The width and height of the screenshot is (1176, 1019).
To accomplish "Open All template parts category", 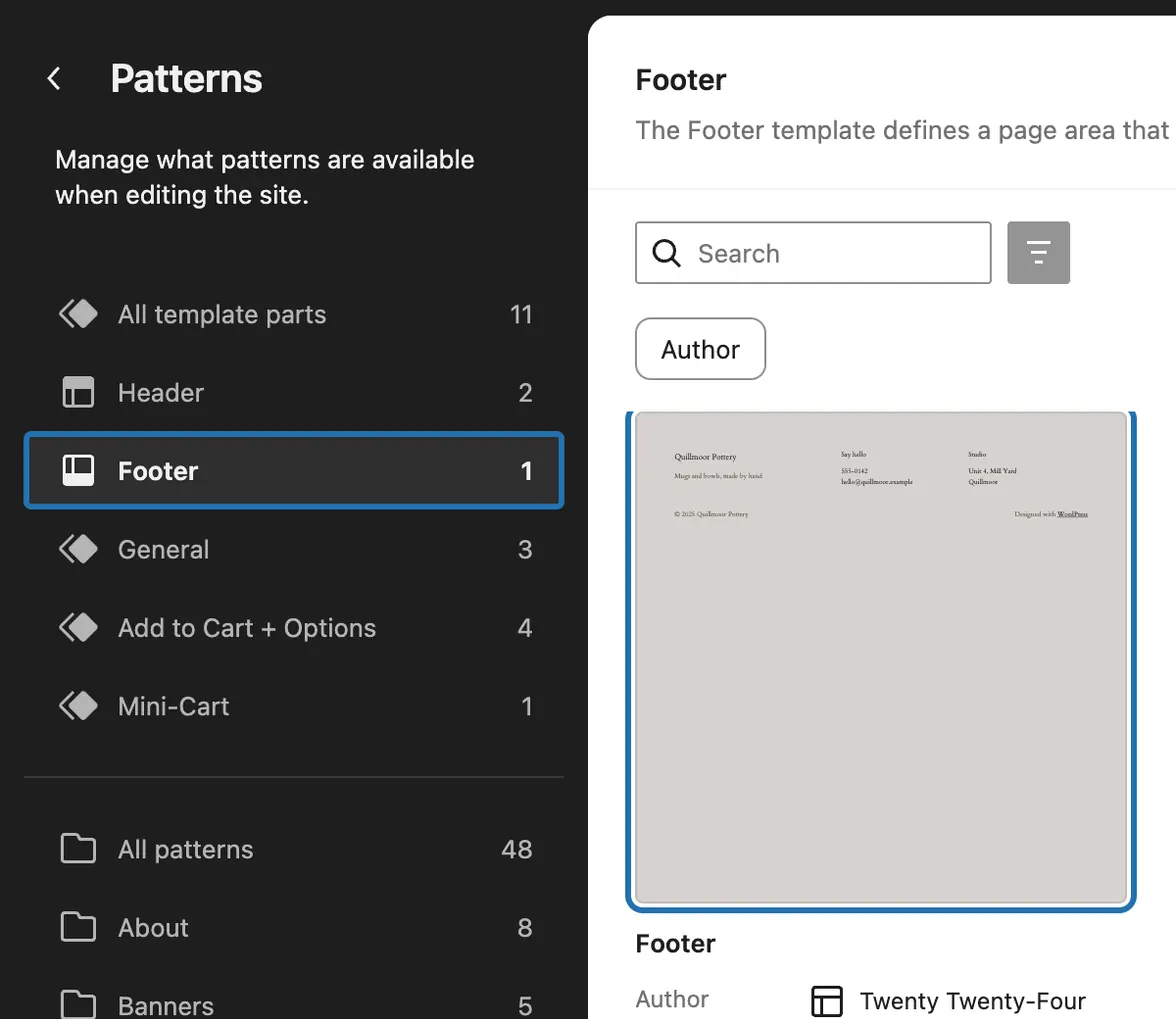I will [x=294, y=314].
